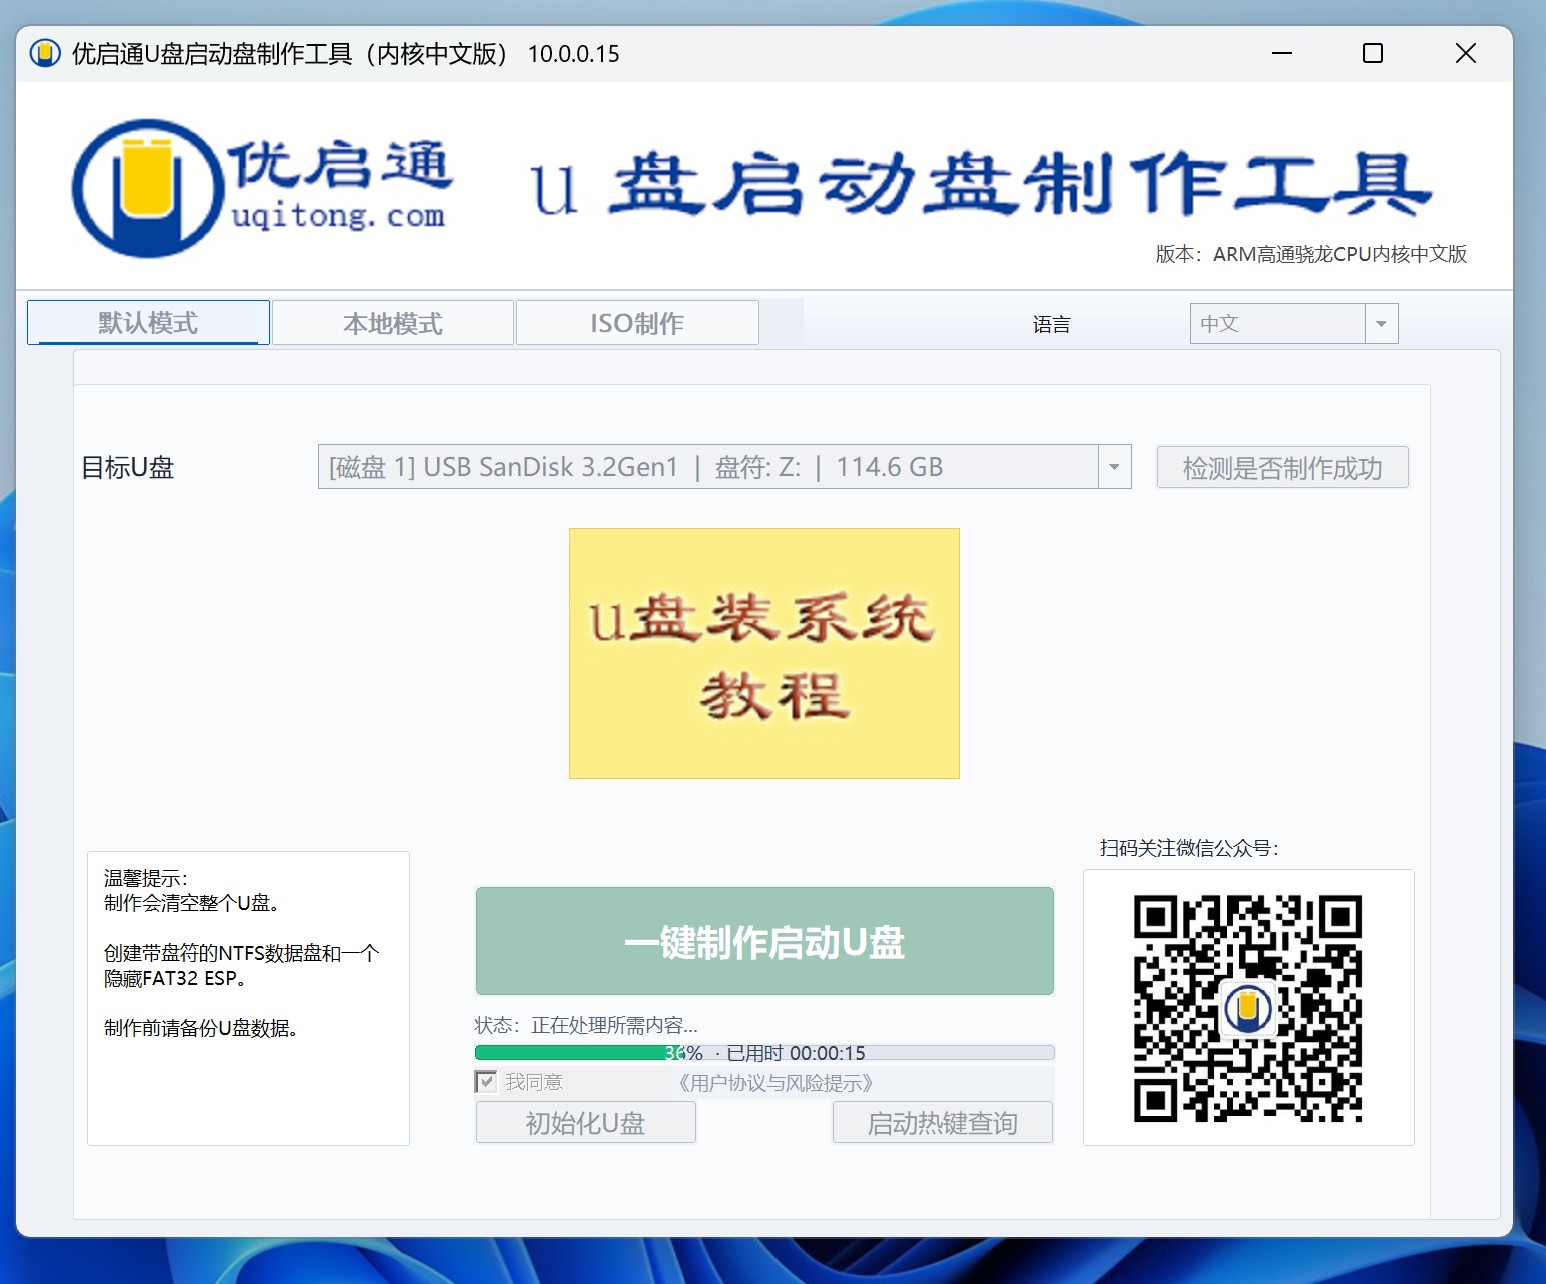Screen dimensions: 1546x1284
Task: Close the 优启通 window
Action: 1466,53
